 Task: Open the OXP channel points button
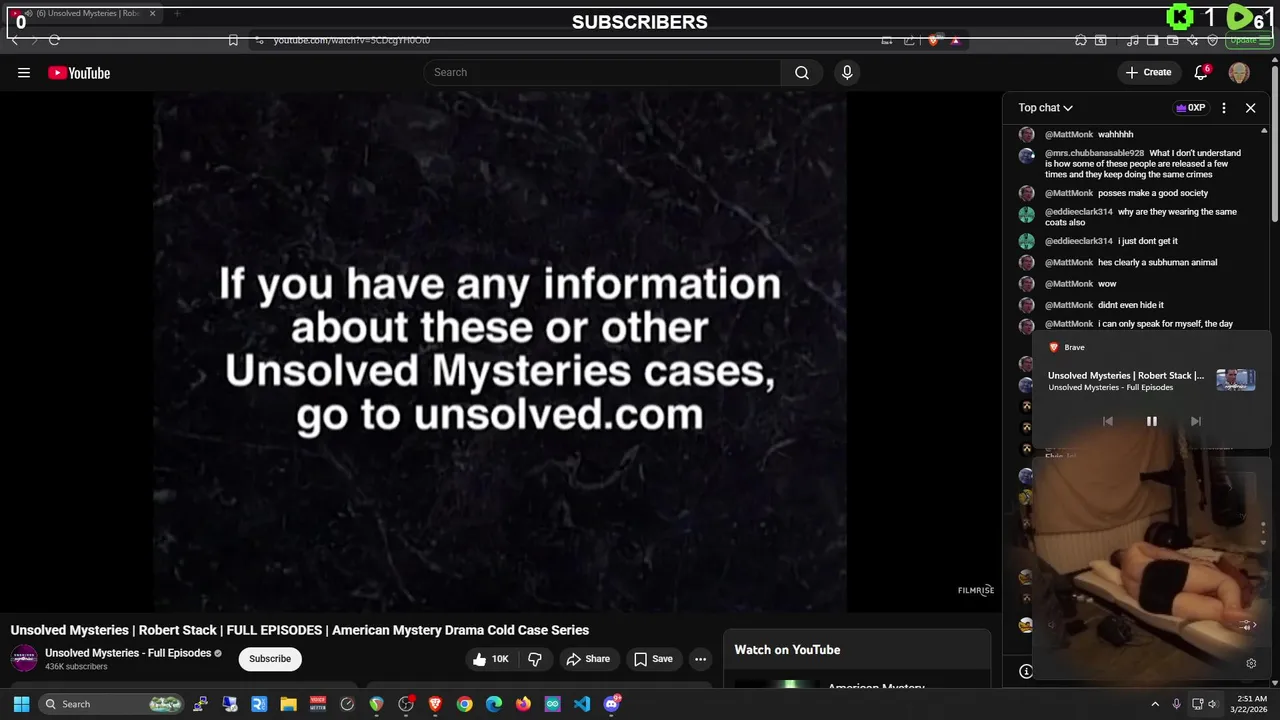[x=1190, y=108]
